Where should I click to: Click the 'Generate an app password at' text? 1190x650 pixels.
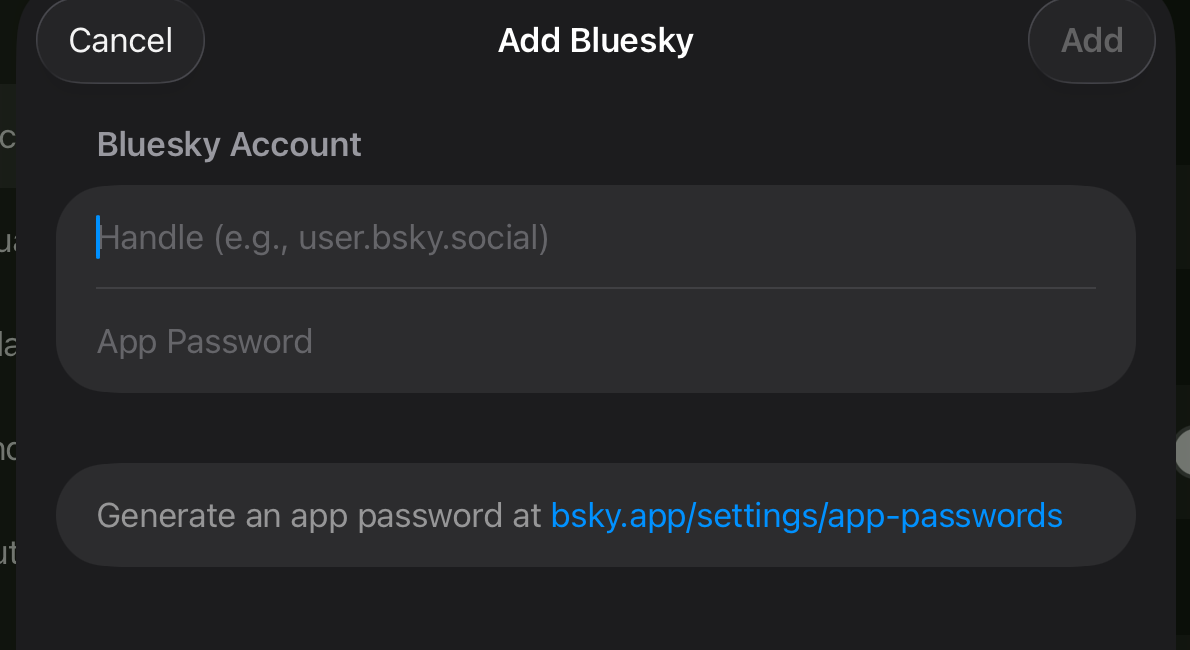[x=316, y=515]
